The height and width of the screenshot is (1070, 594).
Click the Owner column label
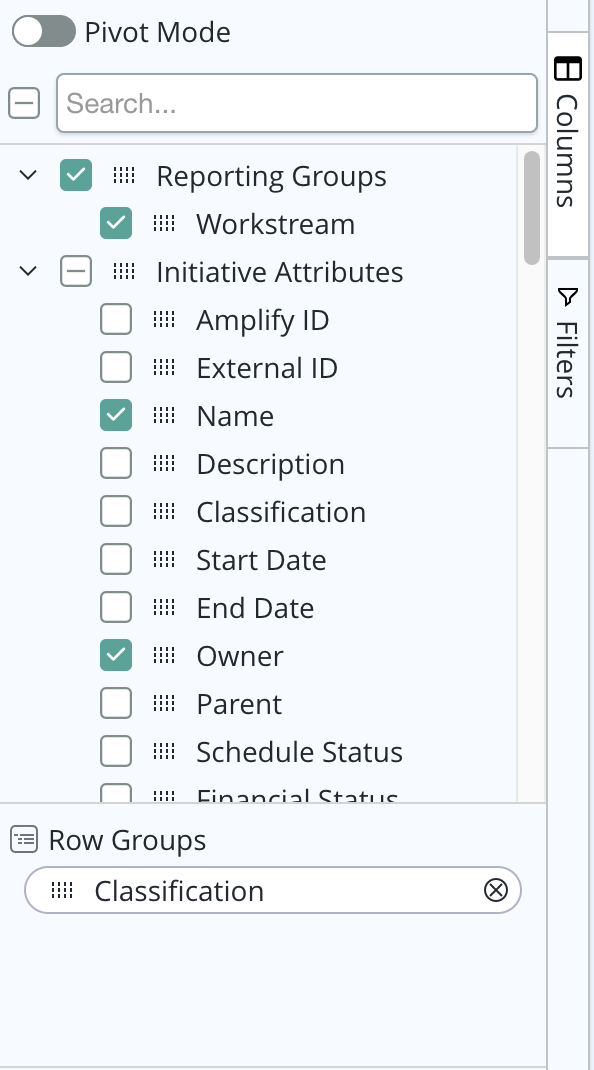240,656
